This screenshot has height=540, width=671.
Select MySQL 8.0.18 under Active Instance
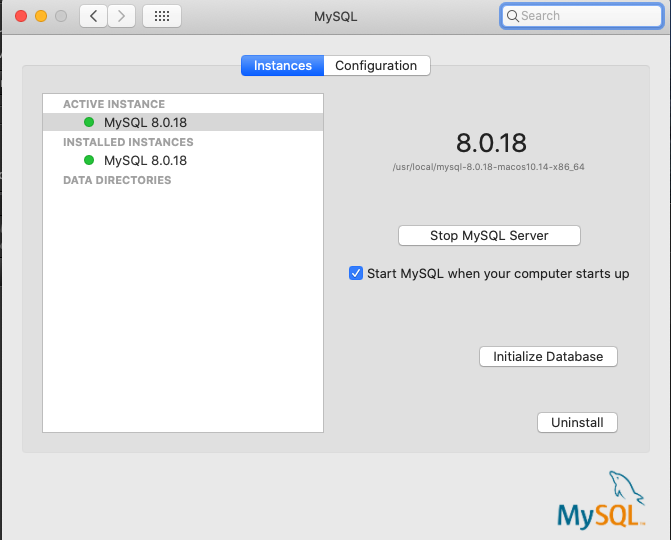[183, 122]
